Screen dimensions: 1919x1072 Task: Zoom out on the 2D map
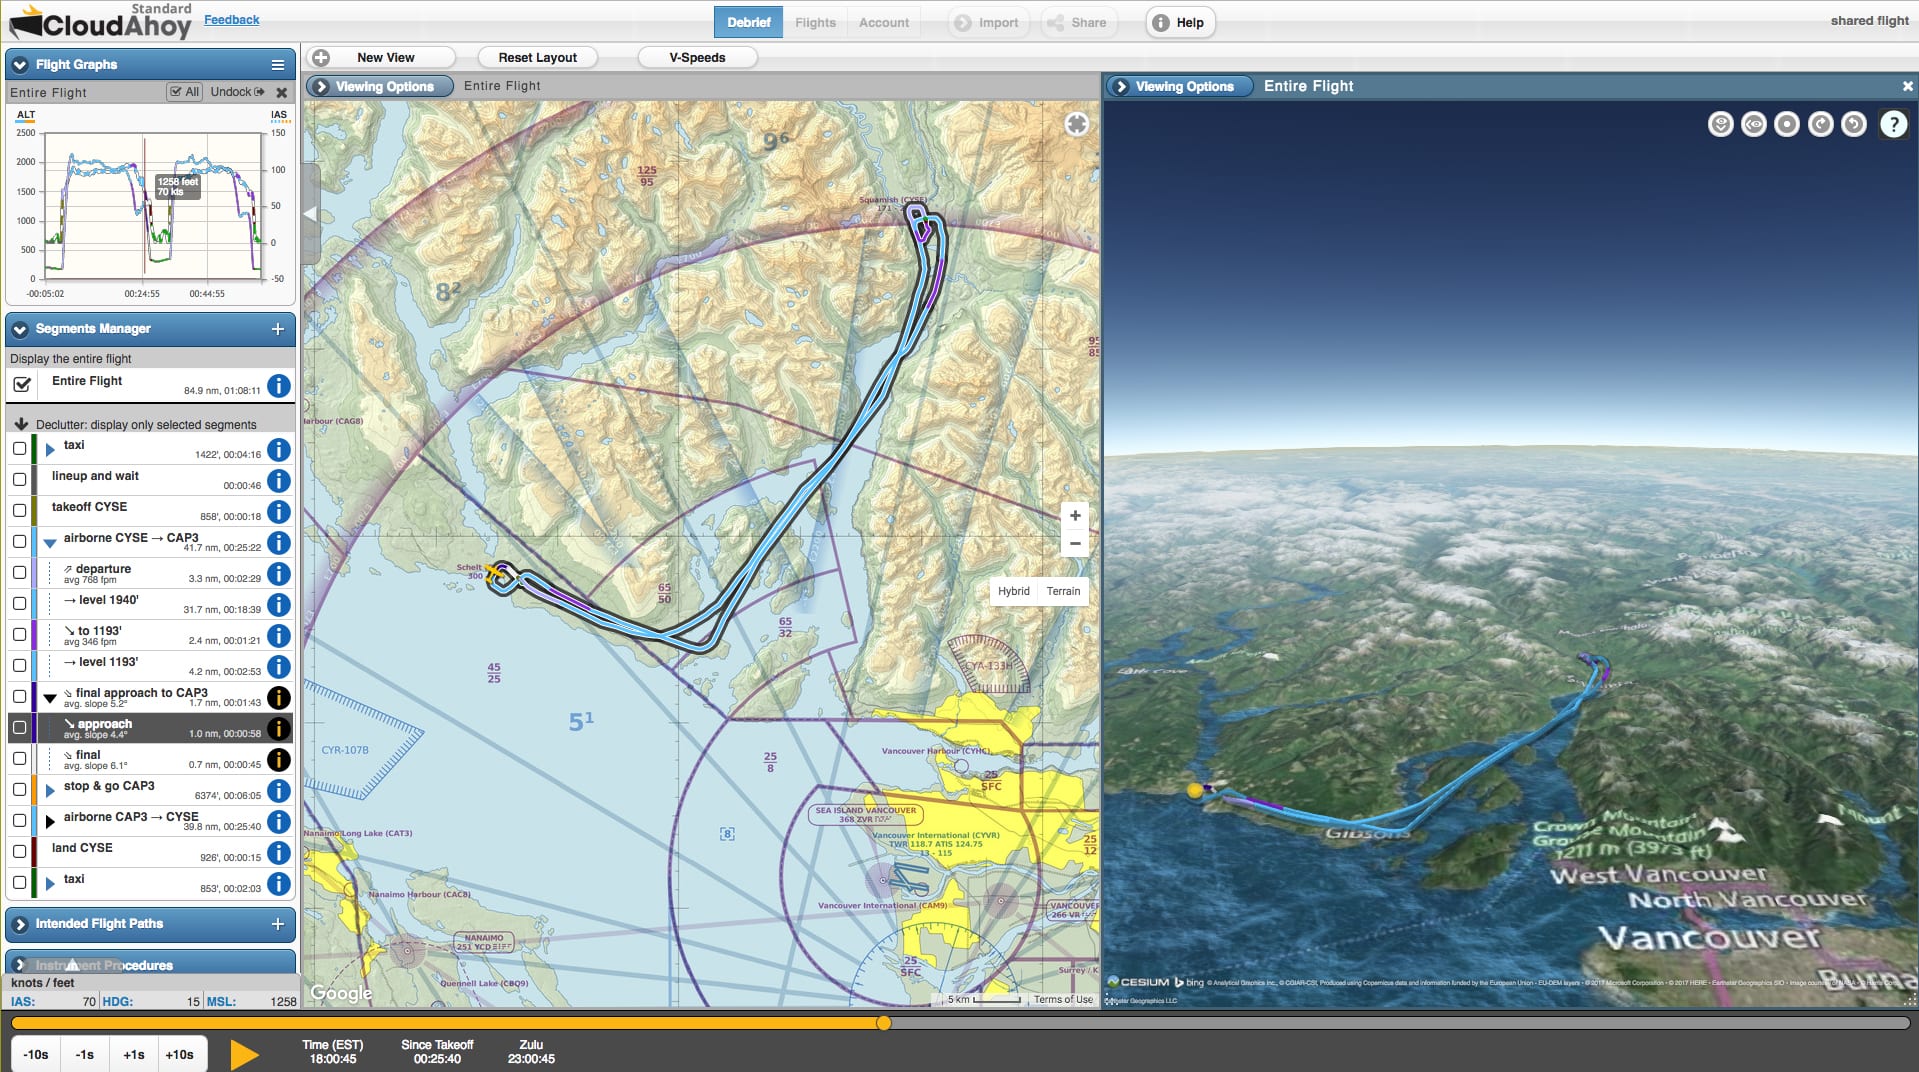pos(1075,544)
